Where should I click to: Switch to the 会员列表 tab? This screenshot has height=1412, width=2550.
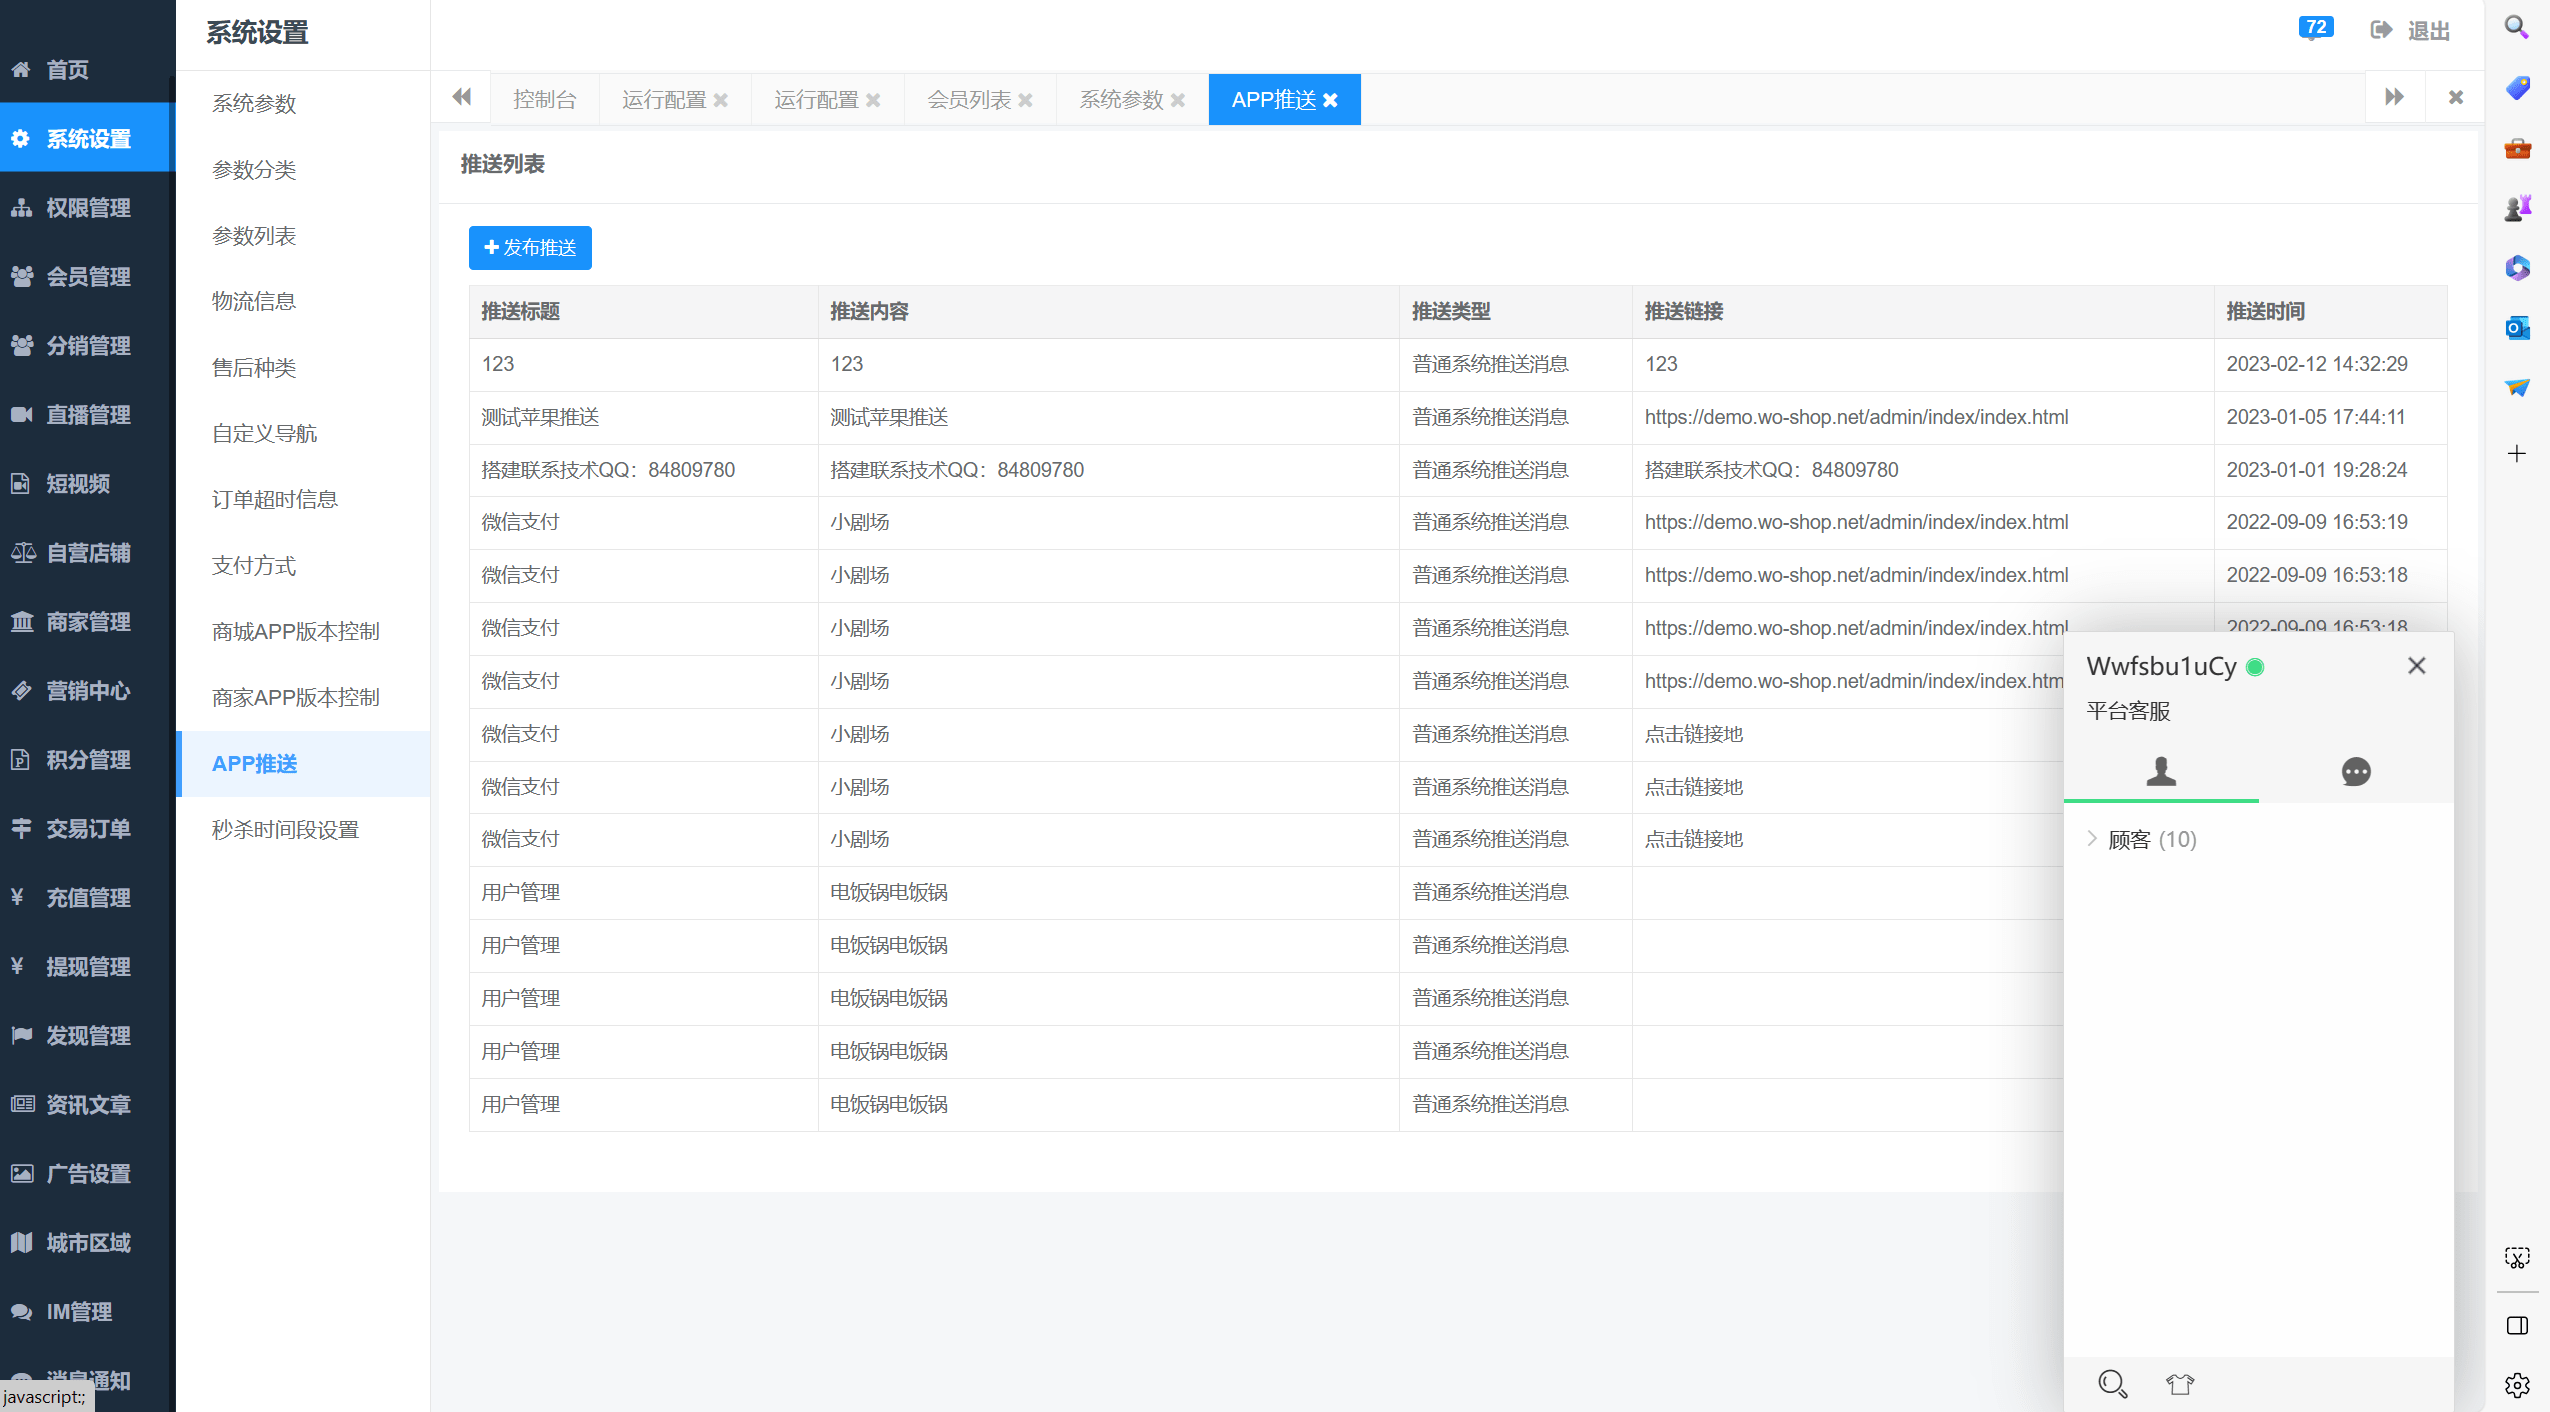click(x=968, y=100)
